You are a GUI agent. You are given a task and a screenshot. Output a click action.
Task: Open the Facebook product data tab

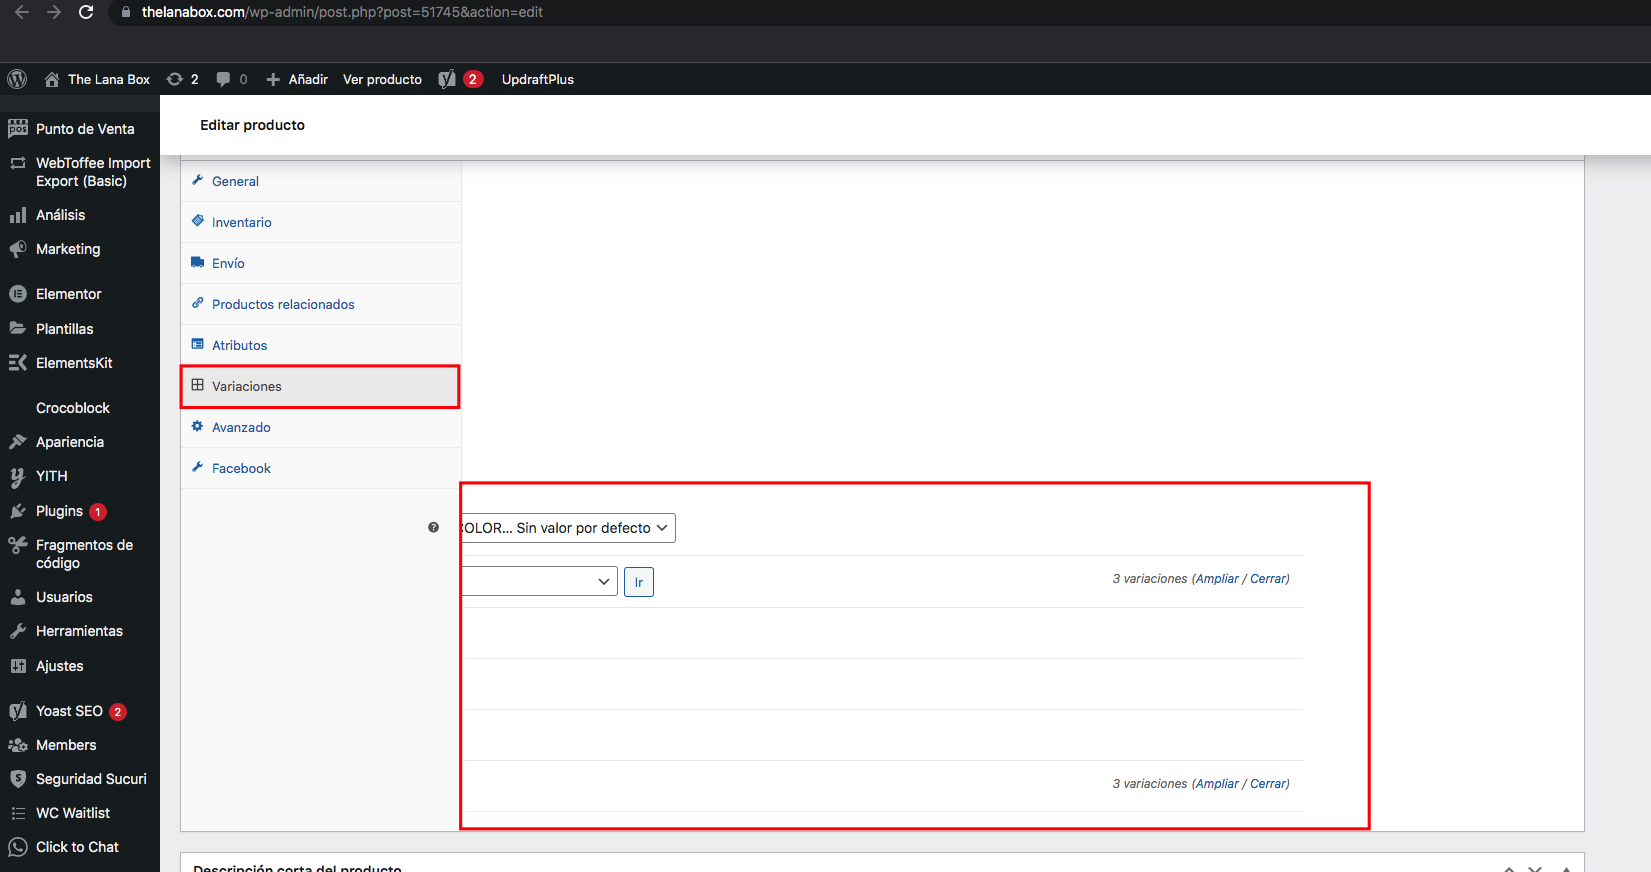point(320,468)
